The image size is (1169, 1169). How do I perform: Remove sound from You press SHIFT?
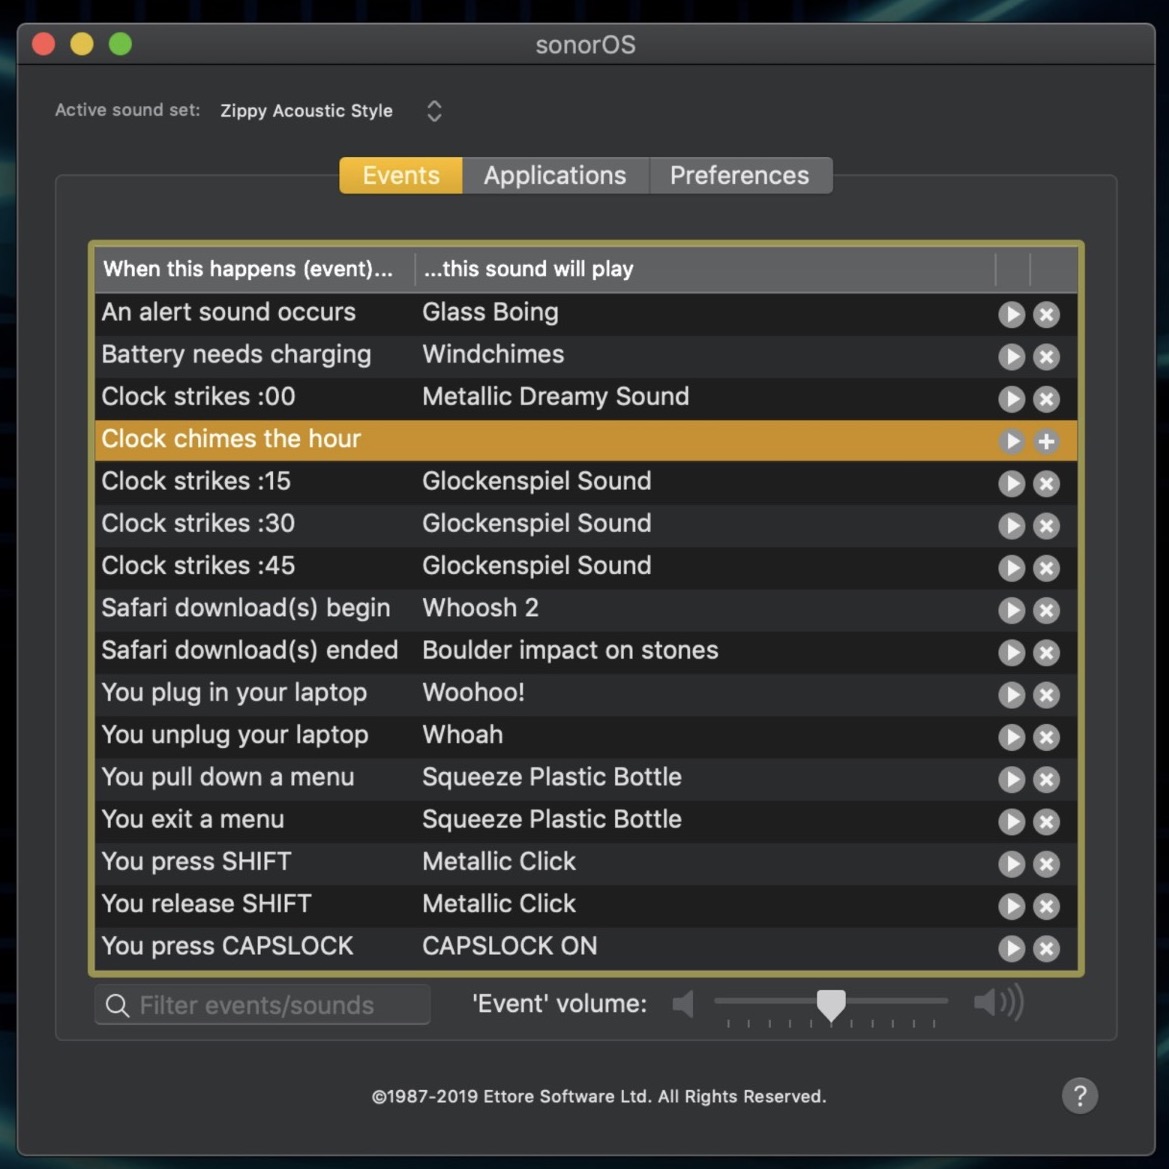click(x=1046, y=864)
